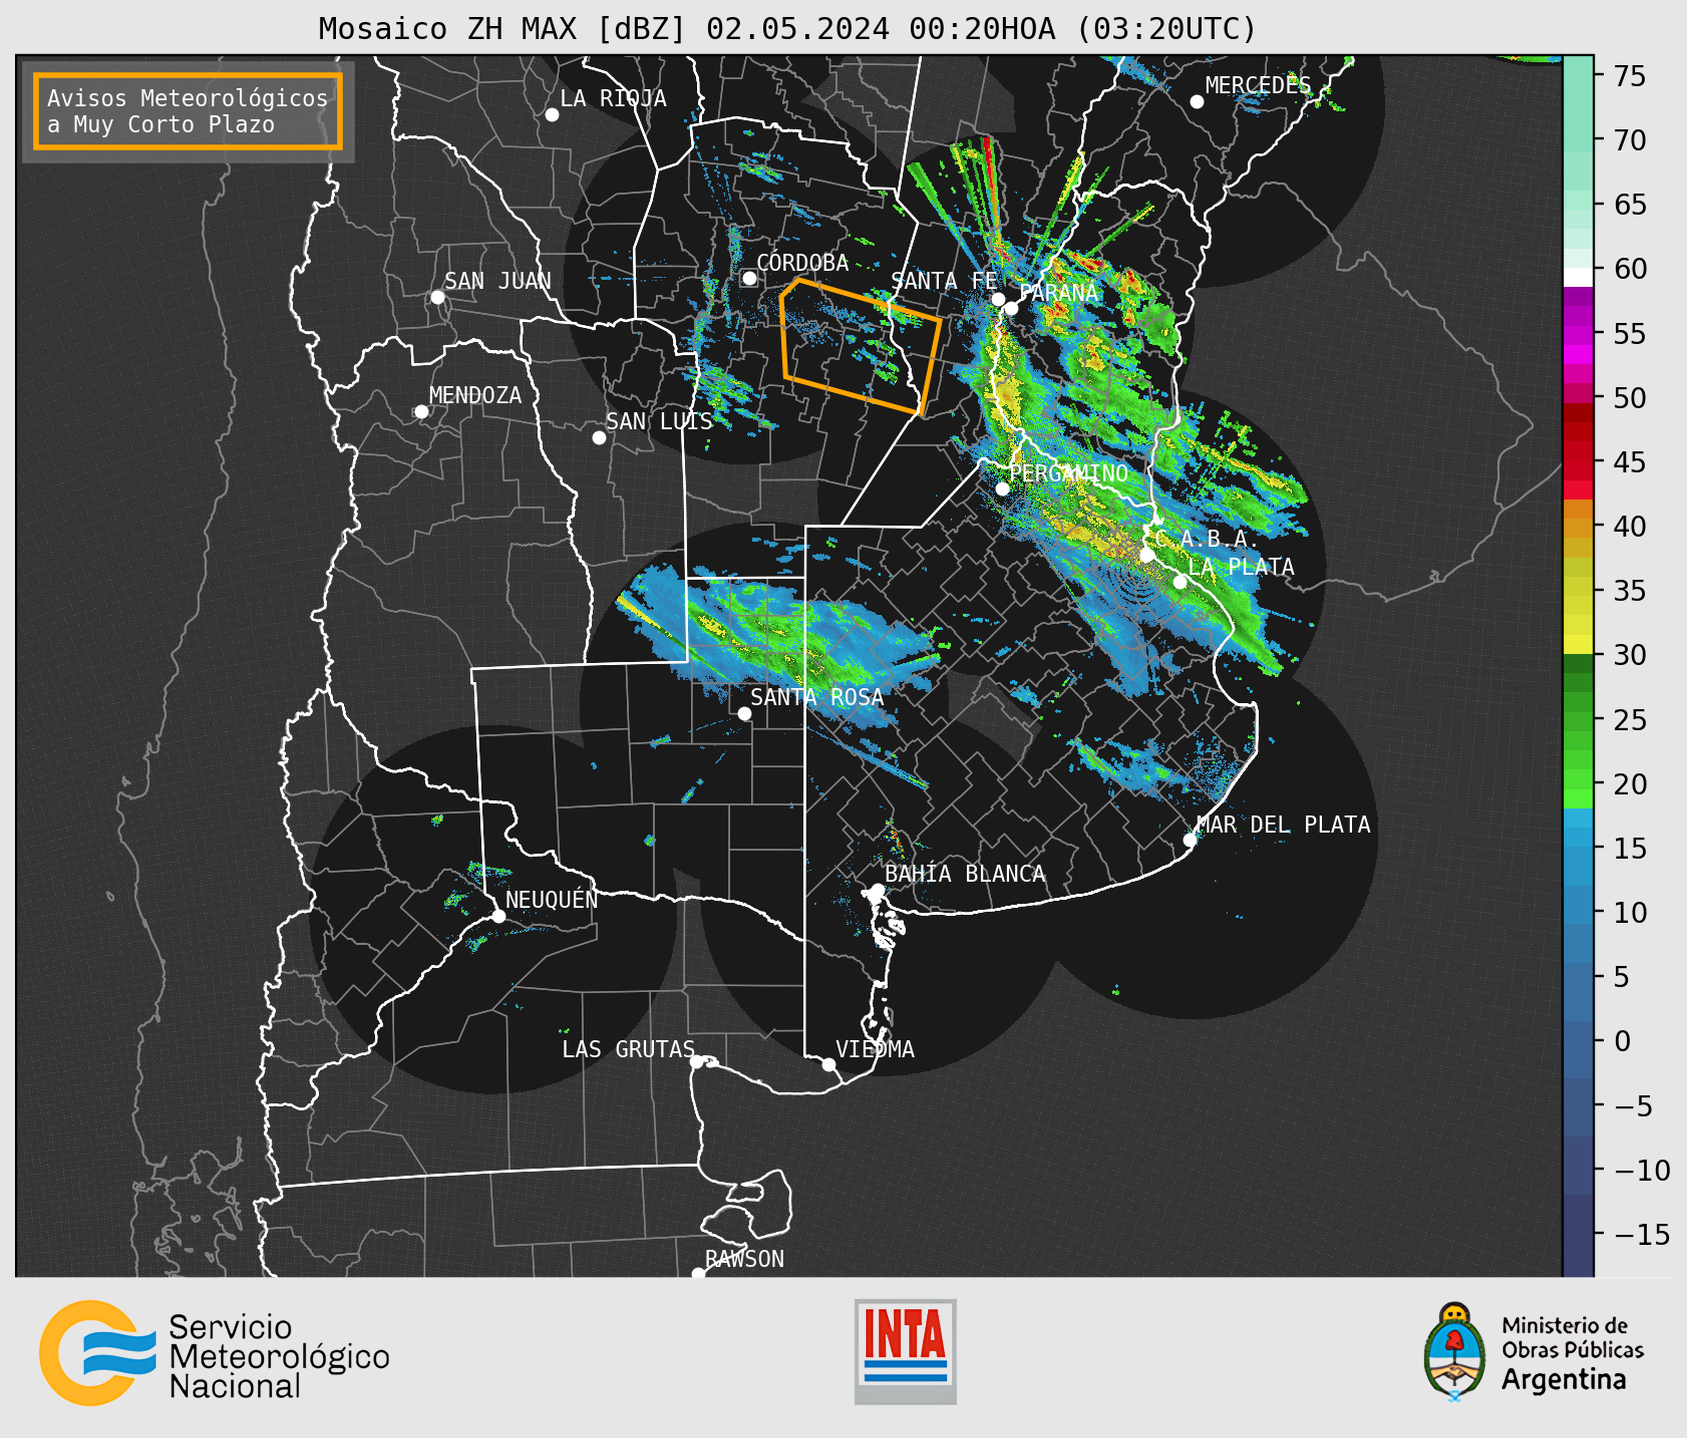Click the VIEDMA city label
The width and height of the screenshot is (1687, 1438).
pos(875,1049)
